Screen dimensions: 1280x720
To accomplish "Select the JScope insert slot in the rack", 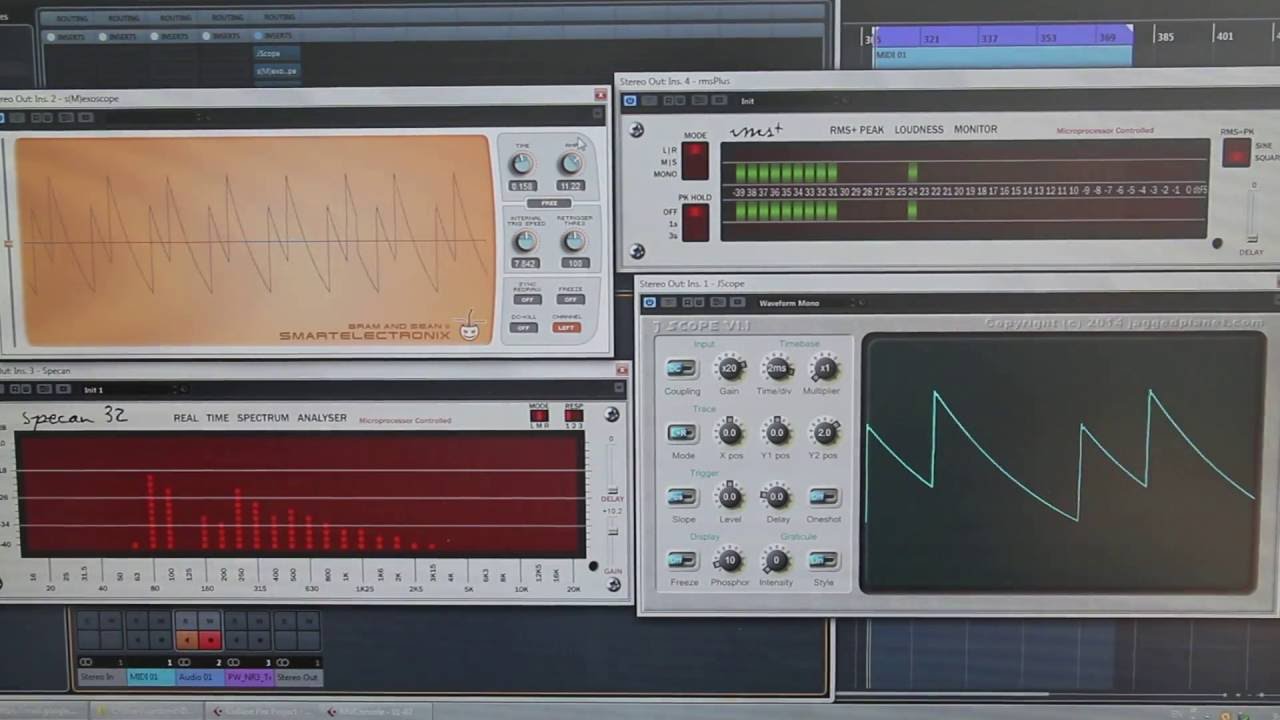I will coord(276,53).
